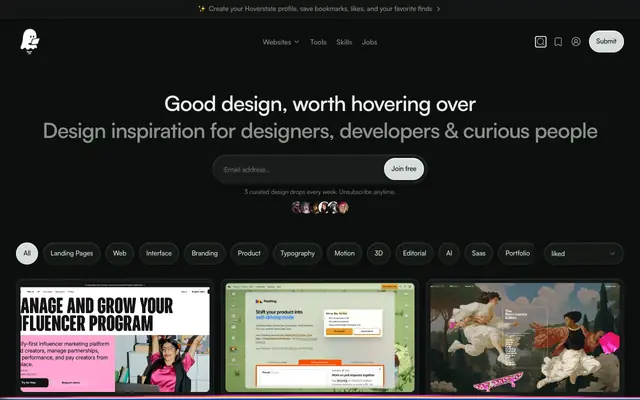
Task: Select the Branding filter chip
Action: pos(204,253)
